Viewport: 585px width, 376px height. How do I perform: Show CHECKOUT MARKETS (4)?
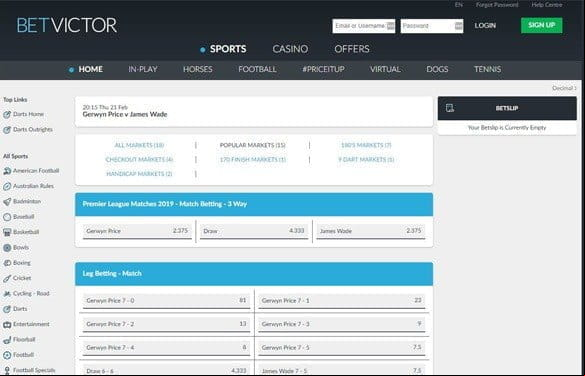(139, 160)
